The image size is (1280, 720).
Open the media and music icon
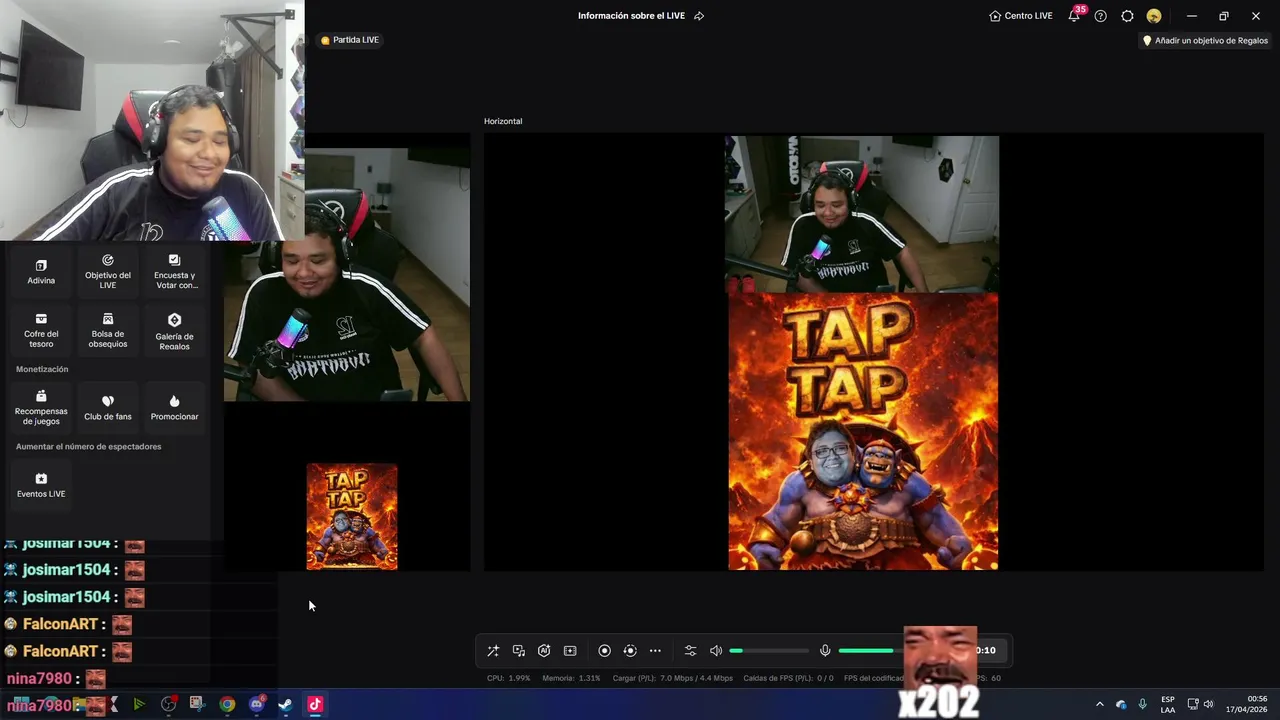tap(519, 651)
